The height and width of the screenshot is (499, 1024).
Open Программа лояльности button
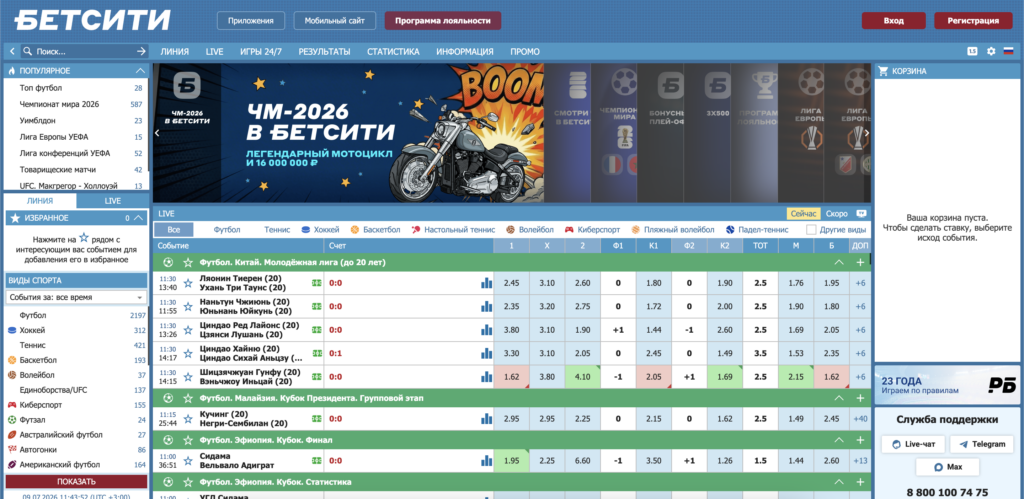[x=443, y=21]
